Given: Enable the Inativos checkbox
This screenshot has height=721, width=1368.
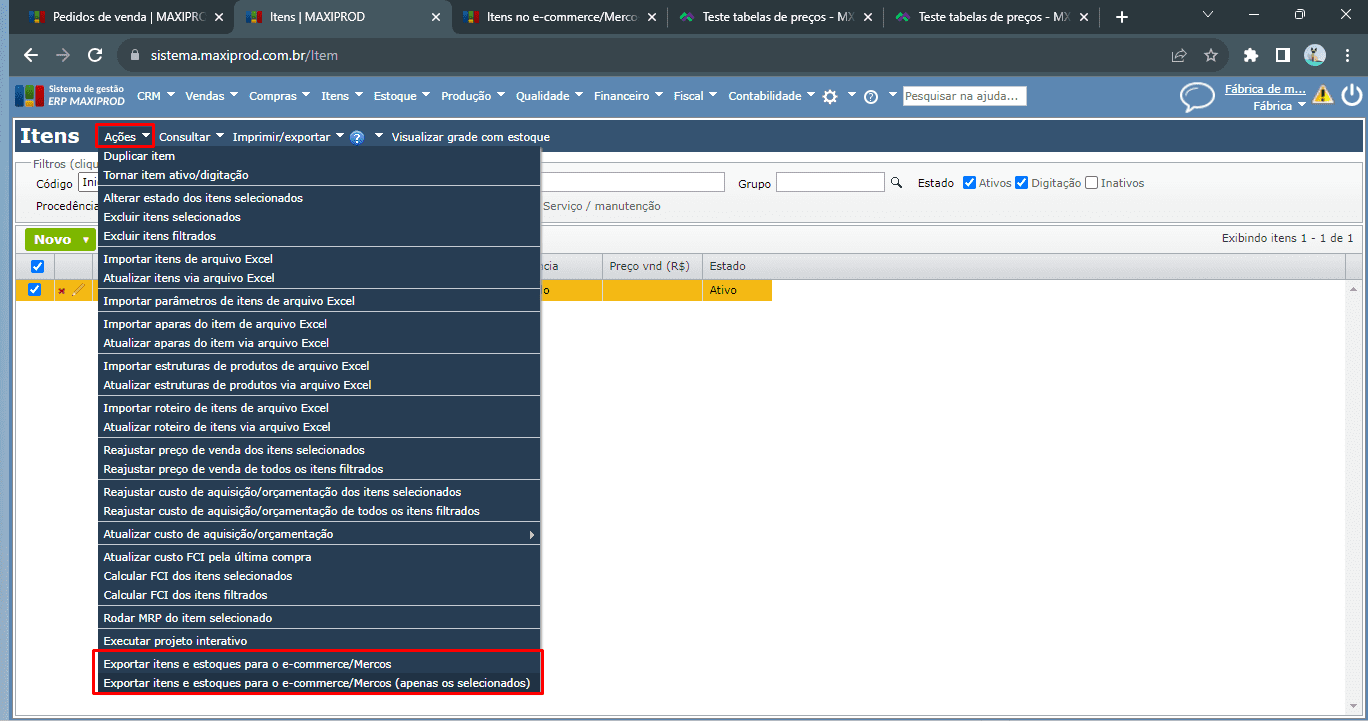Looking at the screenshot, I should click(x=1091, y=183).
